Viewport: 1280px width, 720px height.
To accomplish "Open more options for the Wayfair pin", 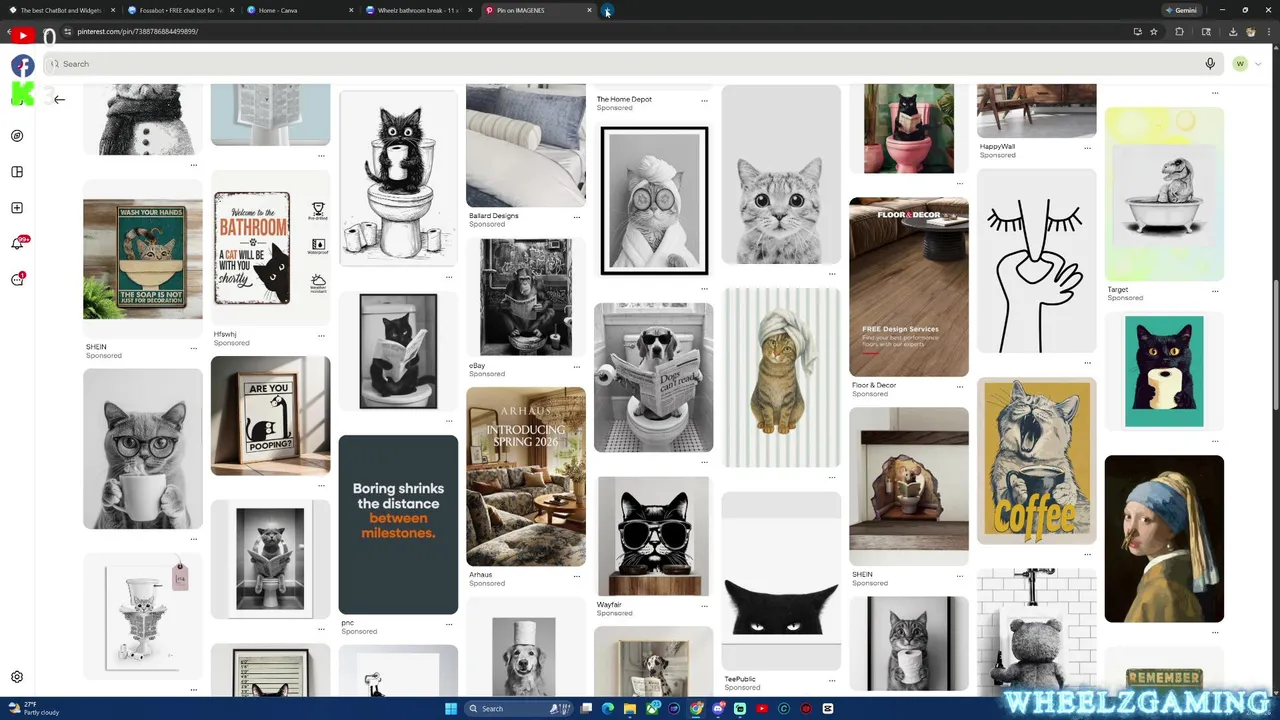I will coord(704,606).
